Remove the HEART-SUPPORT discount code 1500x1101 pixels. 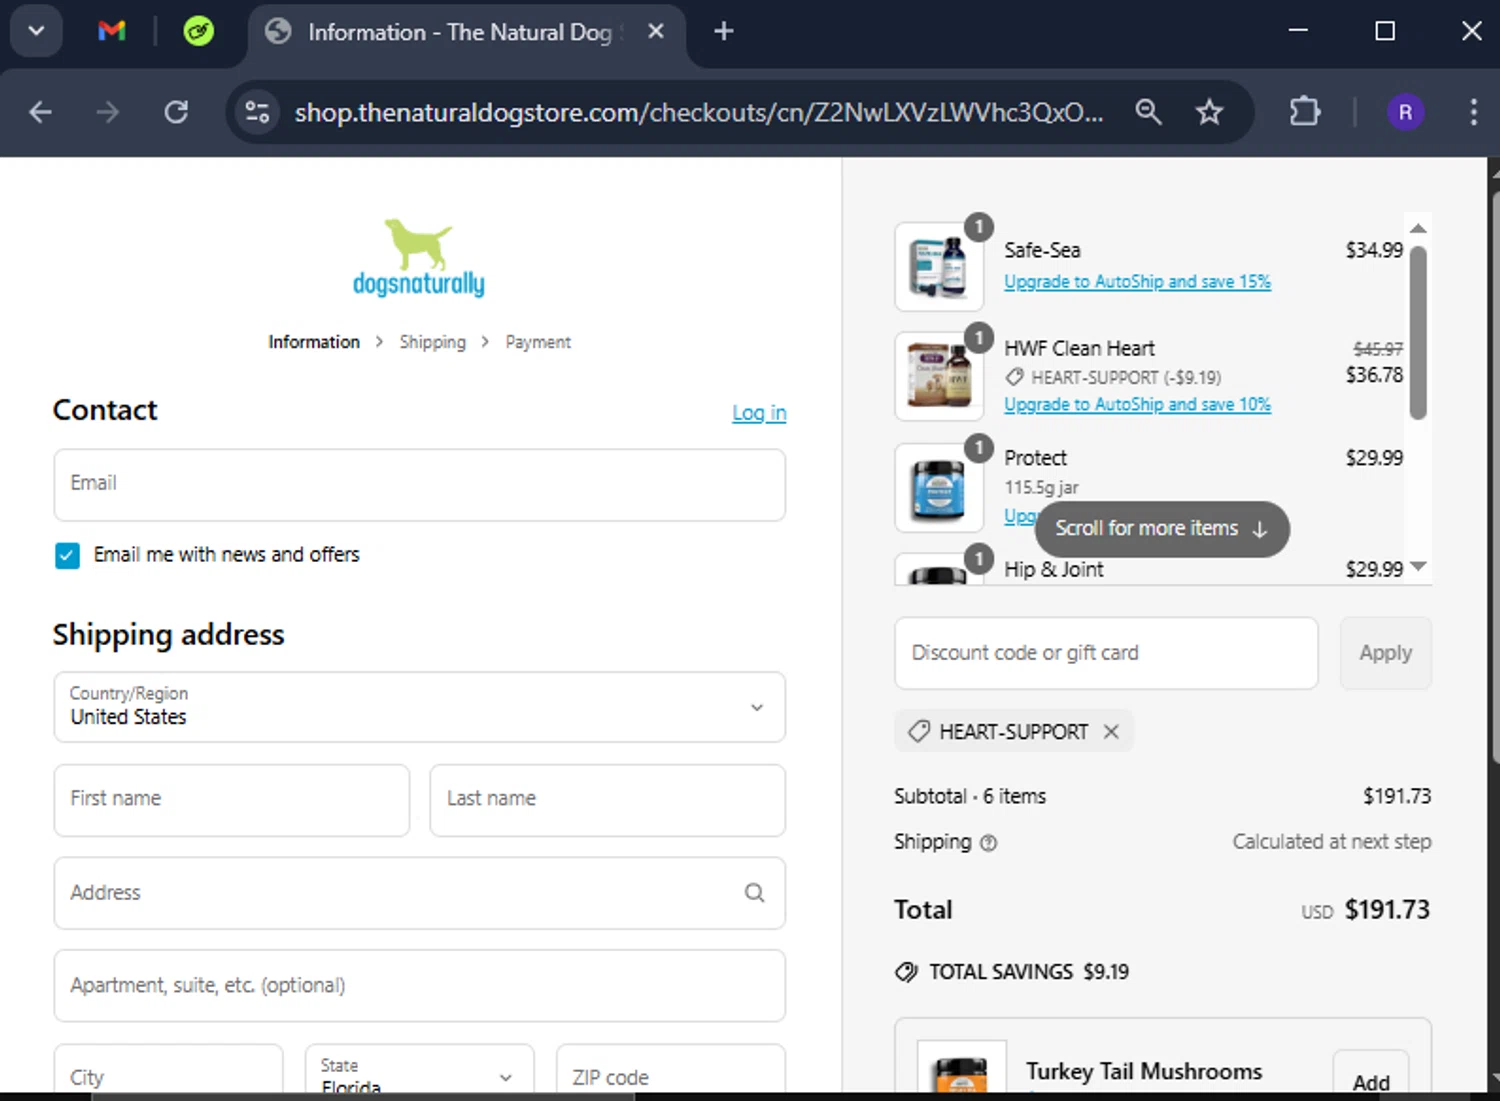(x=1111, y=732)
